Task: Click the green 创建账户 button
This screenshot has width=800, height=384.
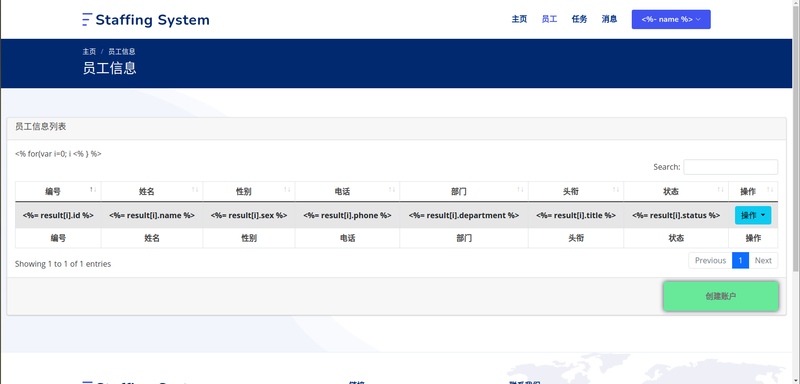Action: [x=721, y=296]
